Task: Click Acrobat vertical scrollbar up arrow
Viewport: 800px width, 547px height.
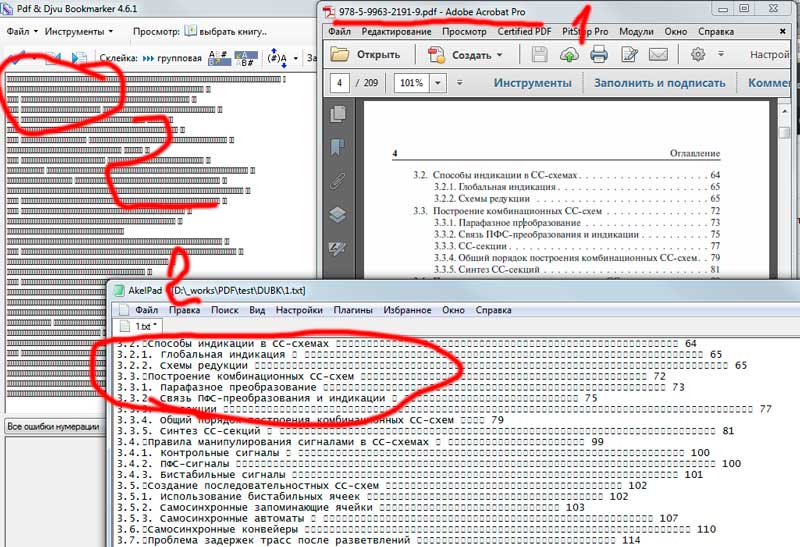Action: click(x=785, y=111)
